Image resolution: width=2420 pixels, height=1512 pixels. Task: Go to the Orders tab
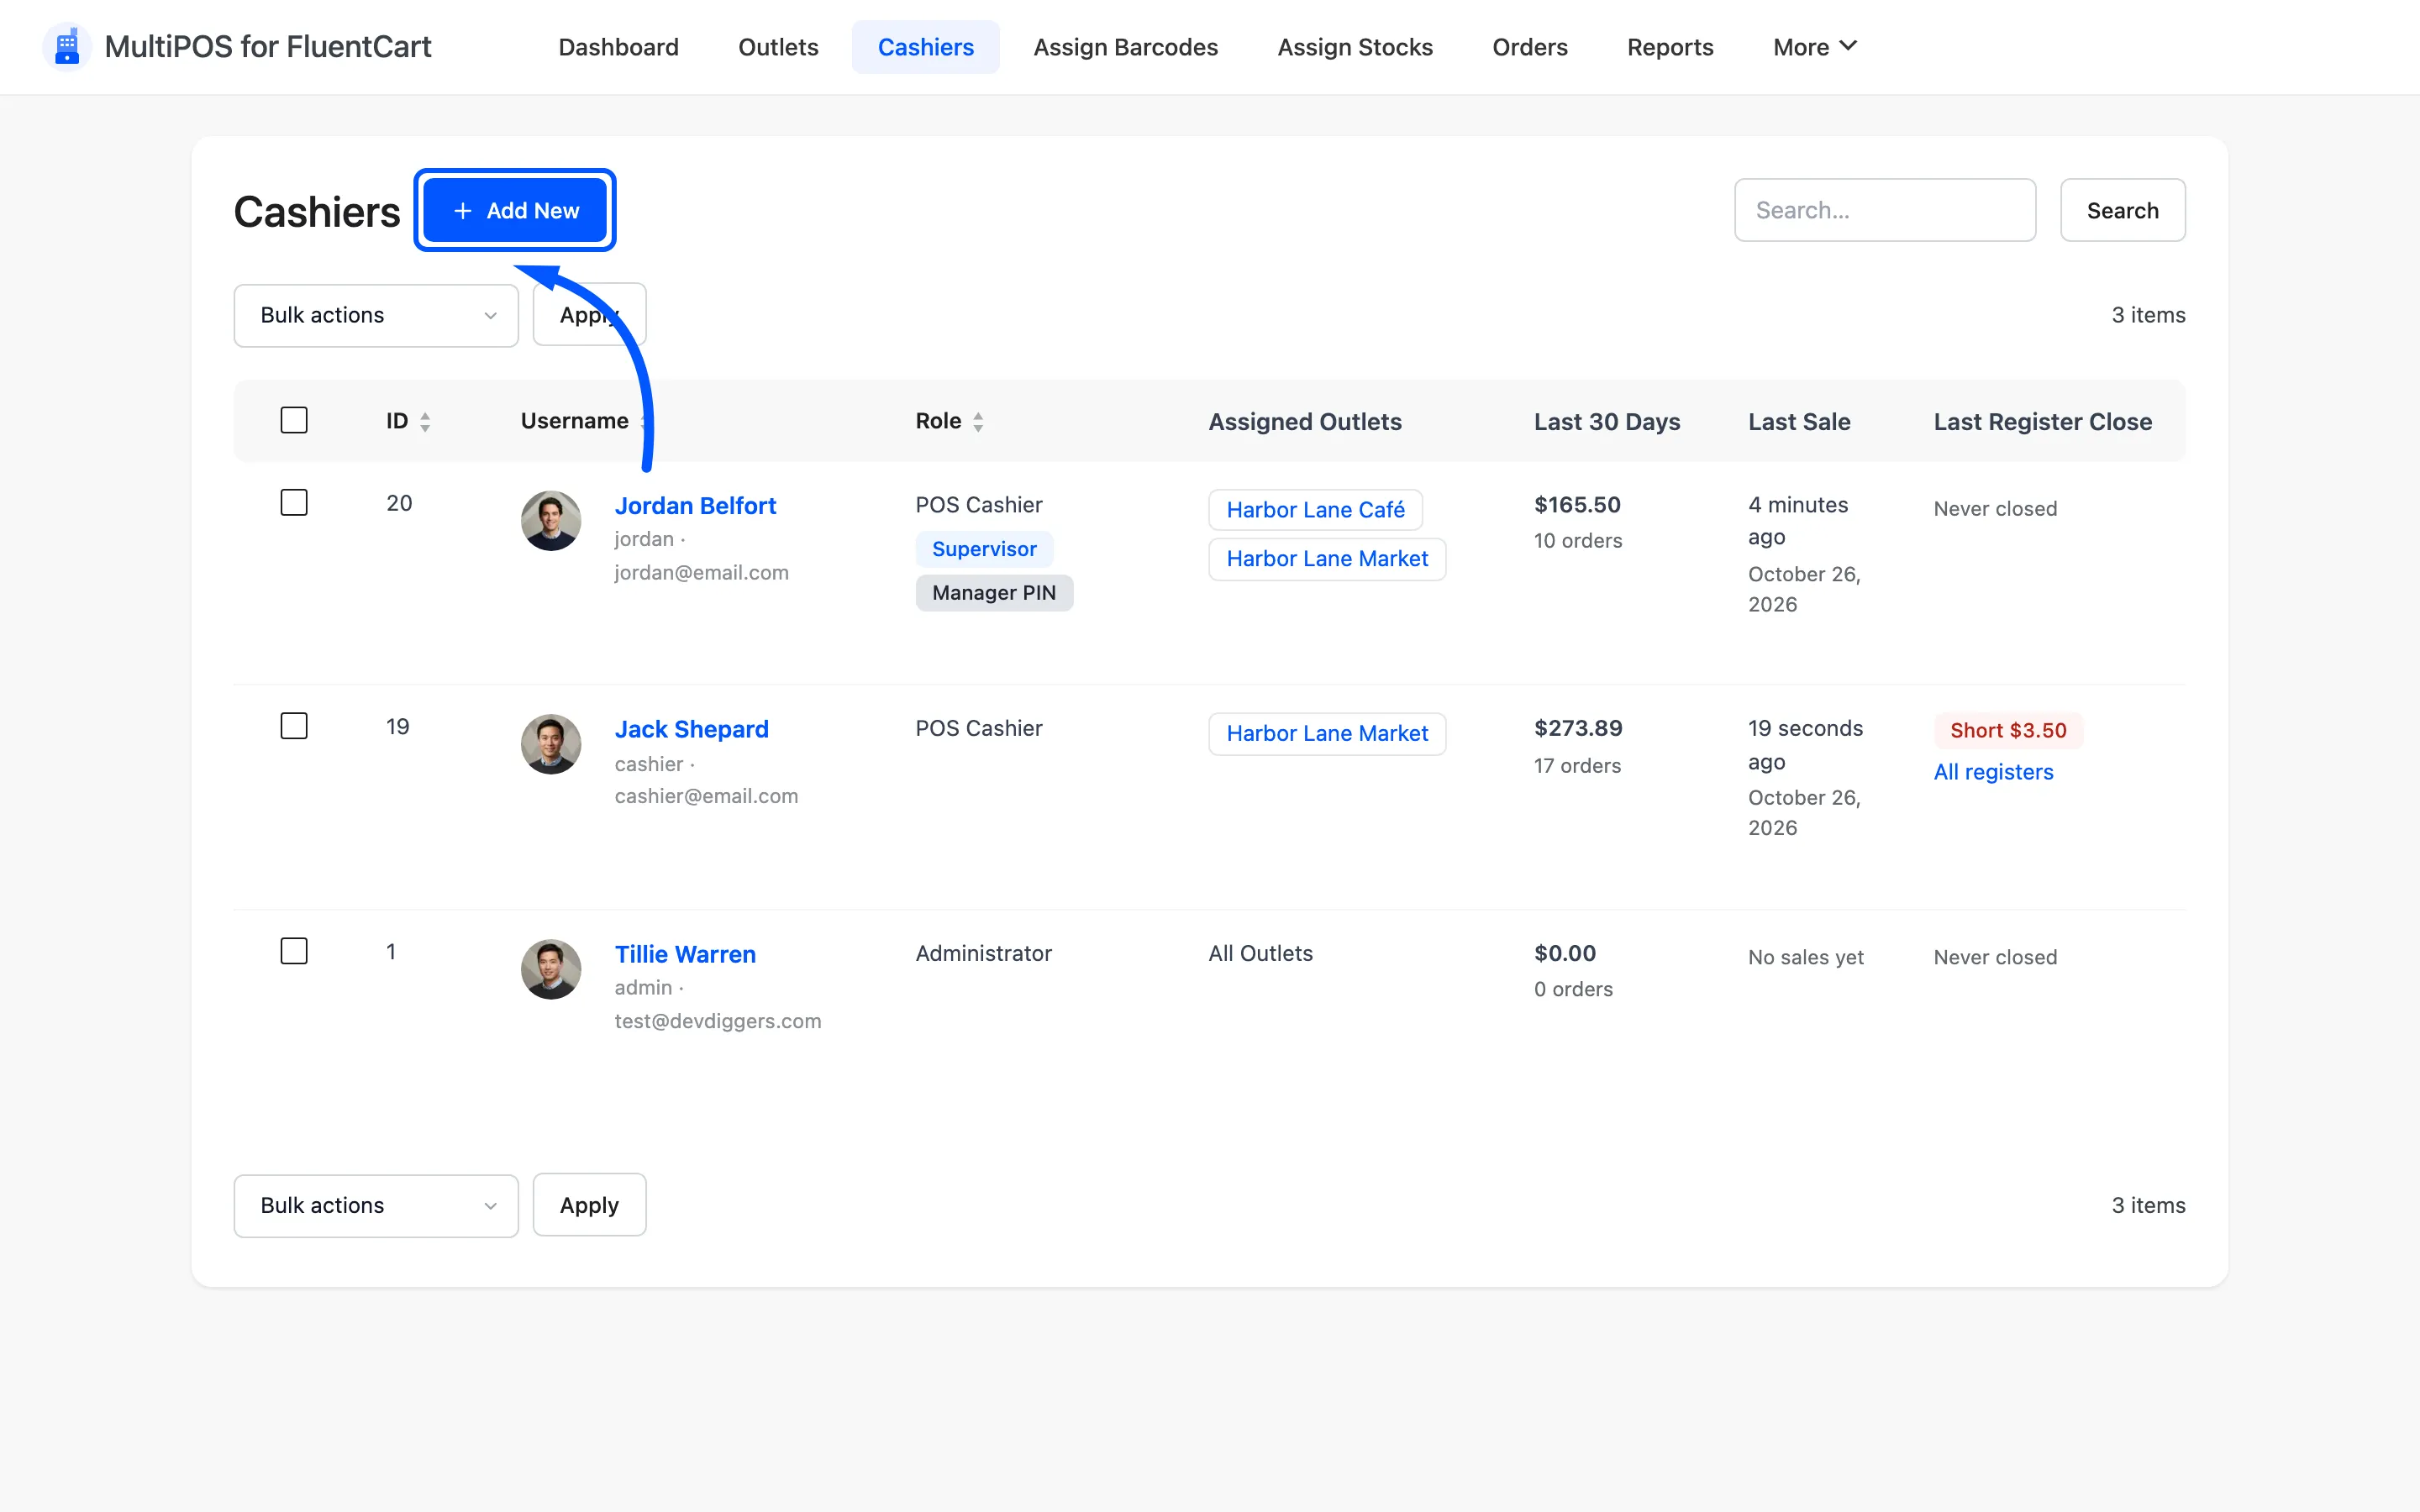tap(1529, 47)
